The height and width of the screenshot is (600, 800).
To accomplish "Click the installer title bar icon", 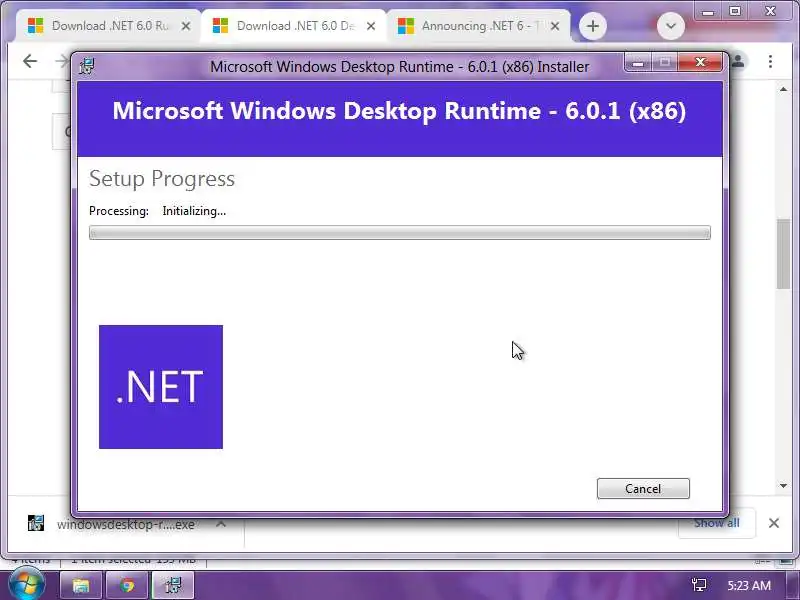I will click(x=87, y=66).
